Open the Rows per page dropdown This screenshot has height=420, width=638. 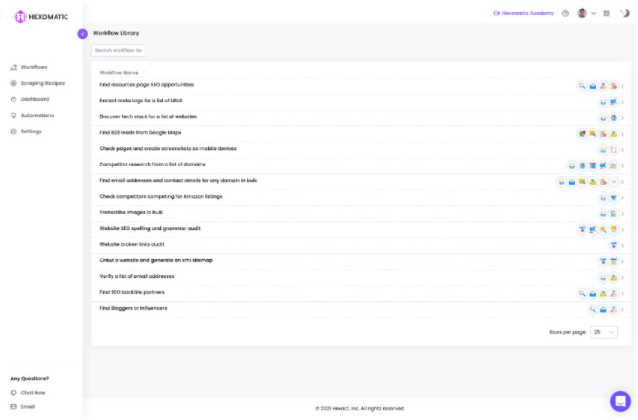[604, 332]
